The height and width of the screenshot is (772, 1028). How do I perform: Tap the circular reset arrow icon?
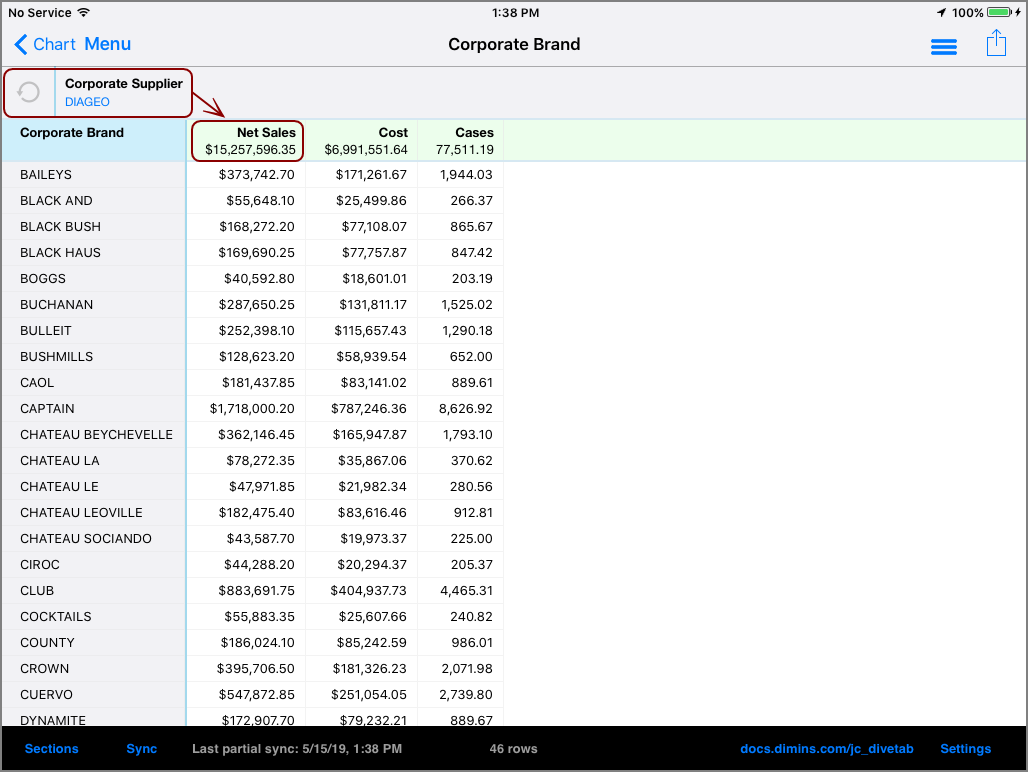[x=29, y=93]
